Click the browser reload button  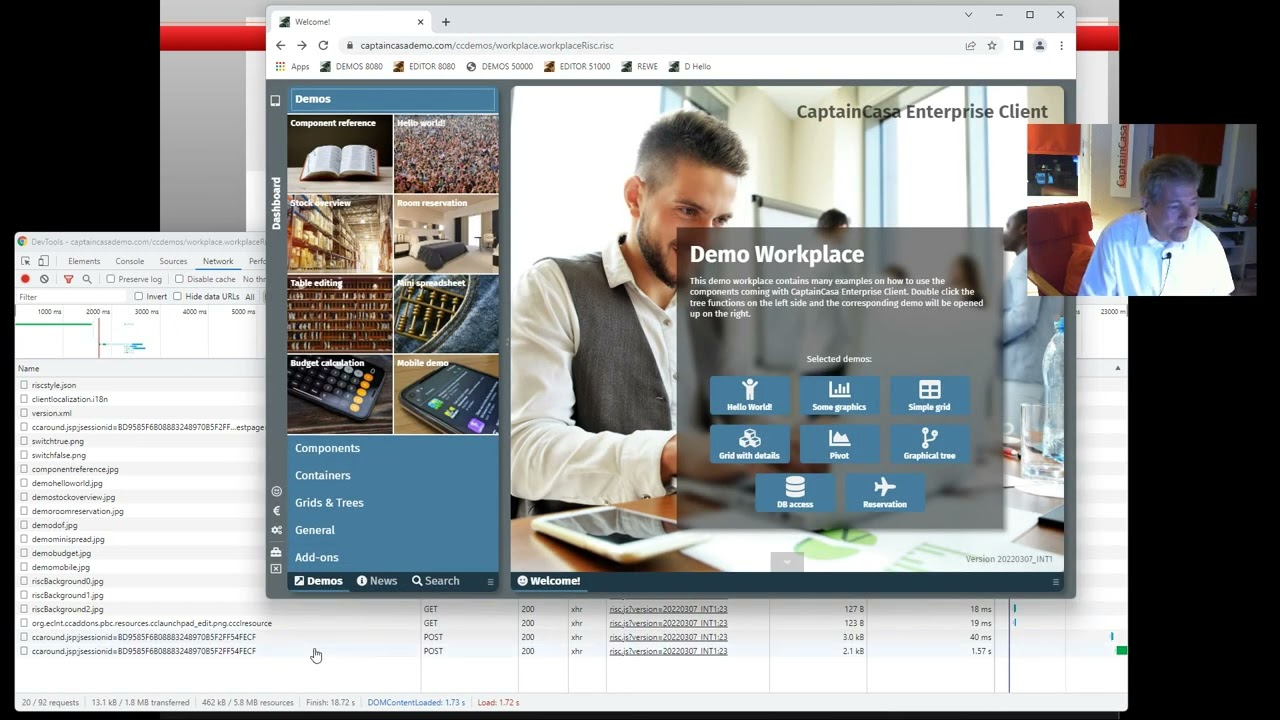(x=323, y=45)
